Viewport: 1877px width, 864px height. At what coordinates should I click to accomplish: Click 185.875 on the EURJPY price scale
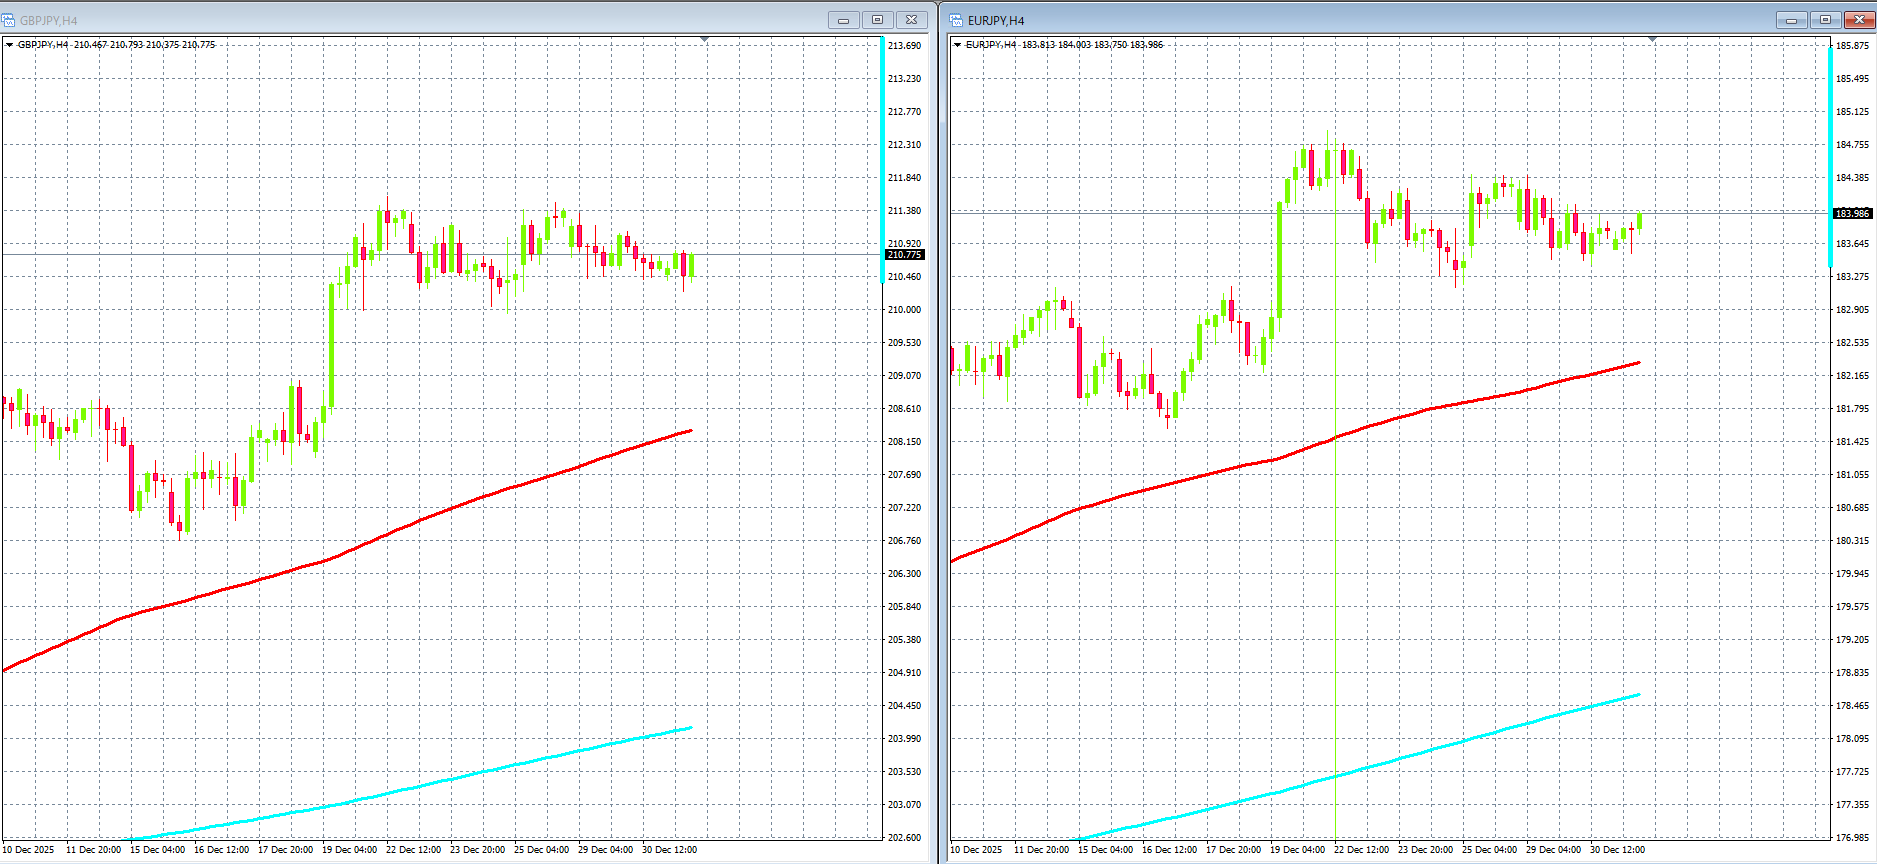pyautogui.click(x=1852, y=46)
